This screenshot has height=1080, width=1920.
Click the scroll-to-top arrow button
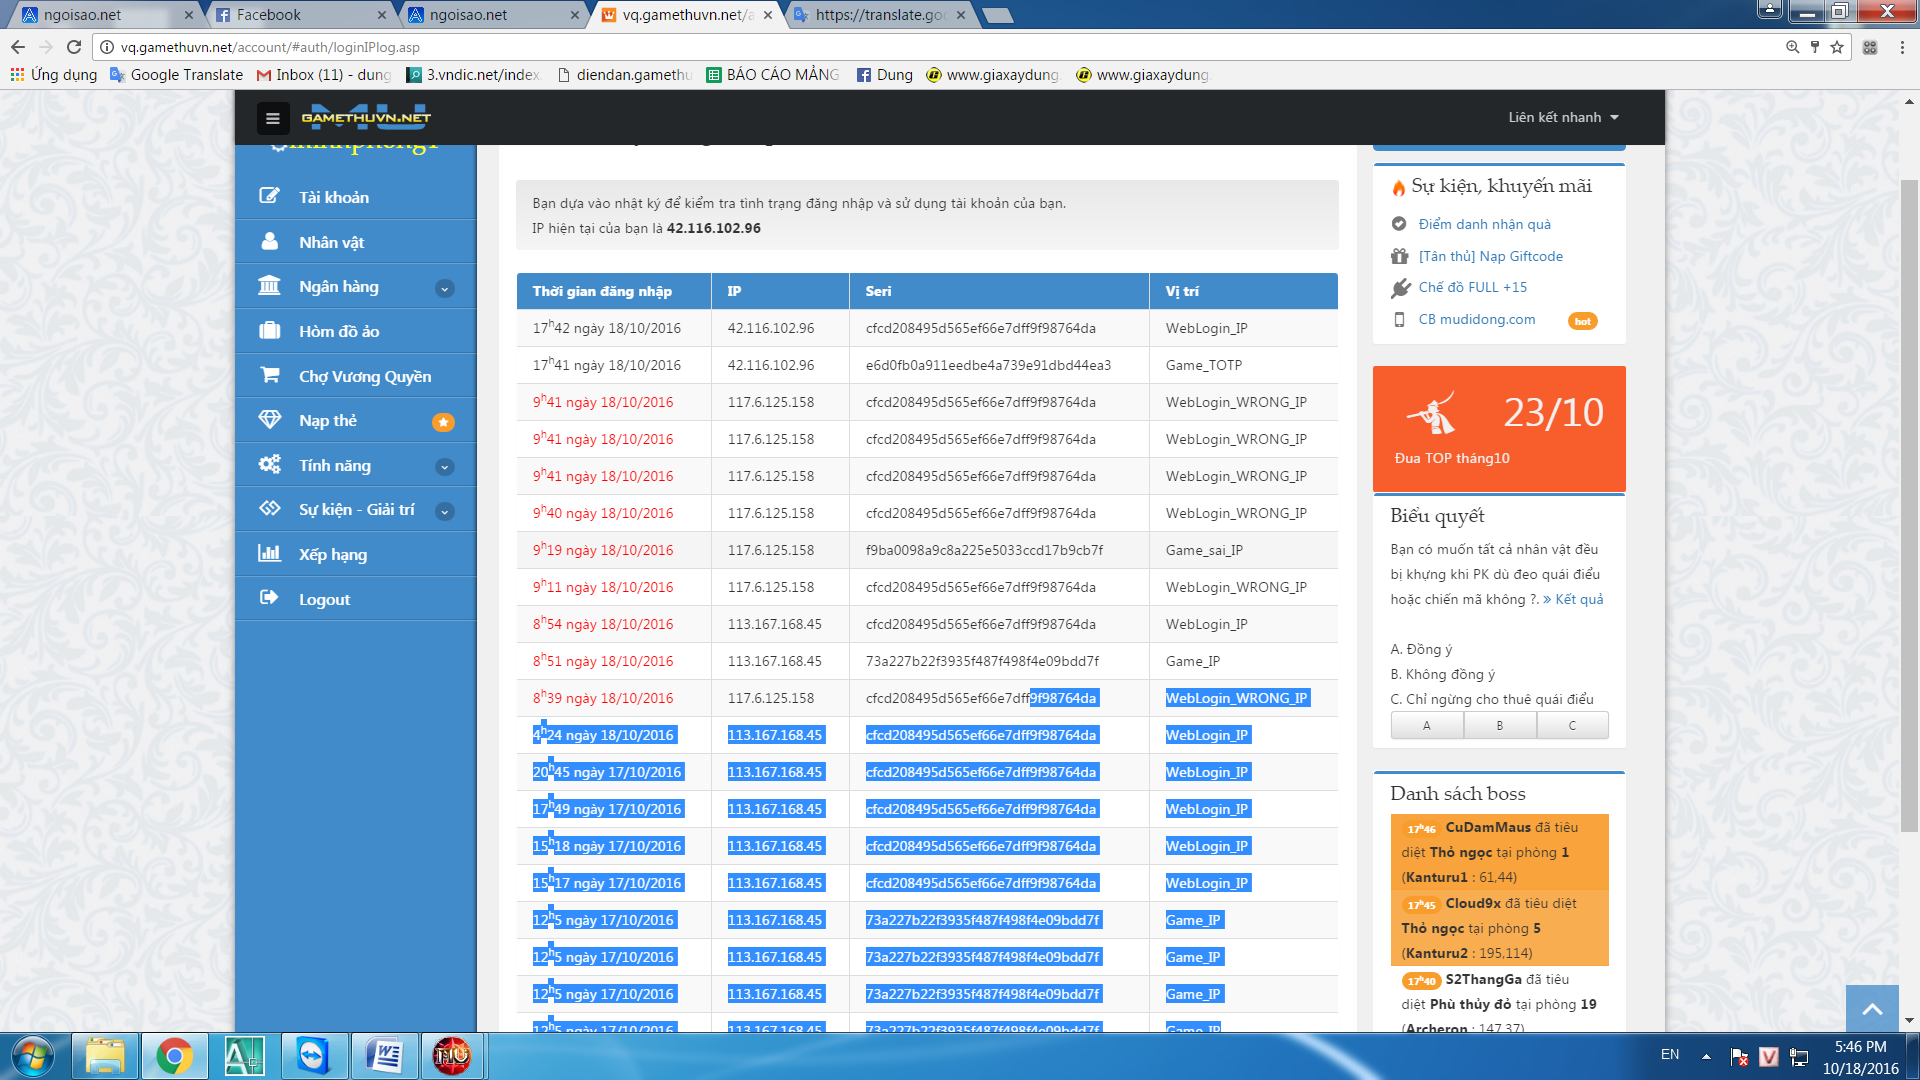click(1872, 1009)
